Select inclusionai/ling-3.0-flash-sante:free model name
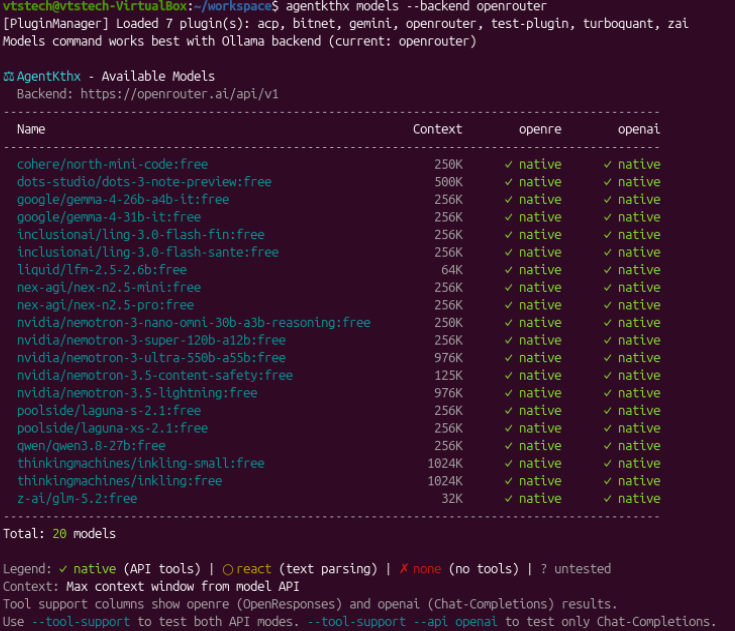The width and height of the screenshot is (735, 631). [148, 252]
